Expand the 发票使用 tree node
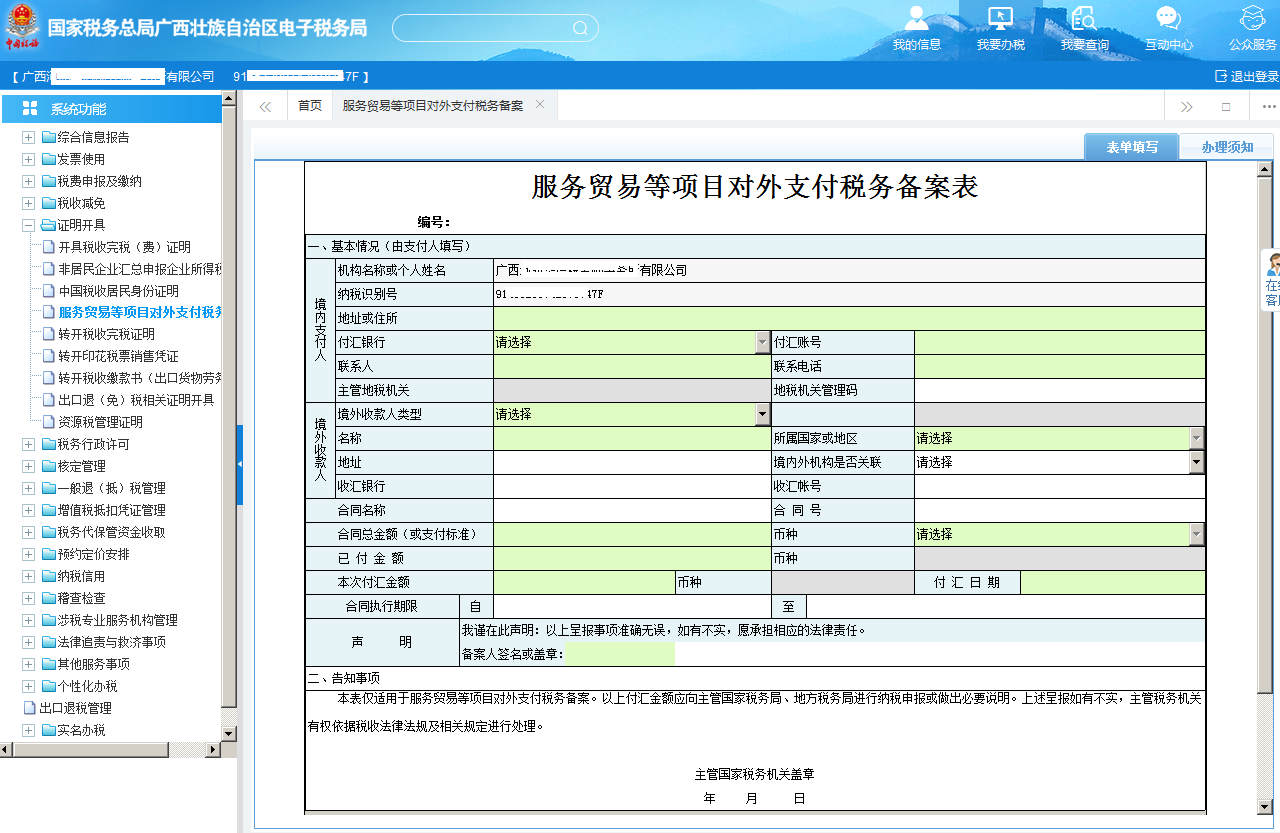 (x=28, y=159)
